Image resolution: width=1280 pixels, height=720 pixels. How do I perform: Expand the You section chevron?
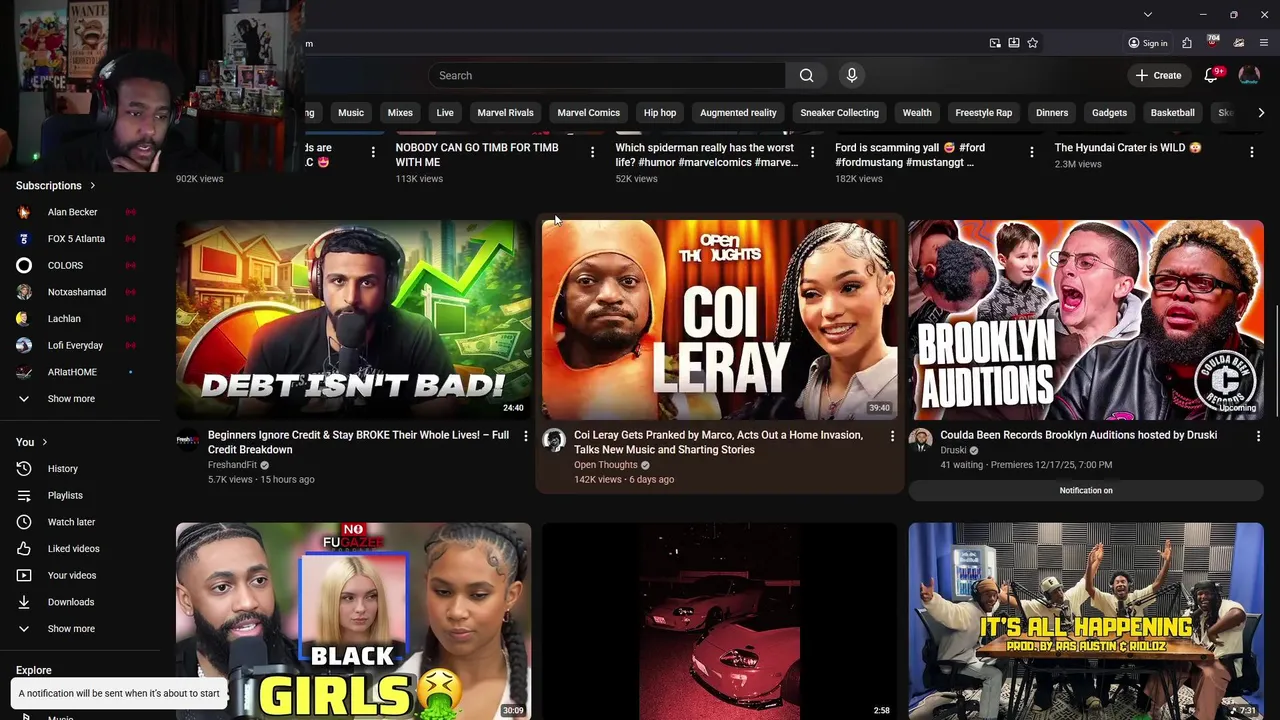tap(44, 442)
